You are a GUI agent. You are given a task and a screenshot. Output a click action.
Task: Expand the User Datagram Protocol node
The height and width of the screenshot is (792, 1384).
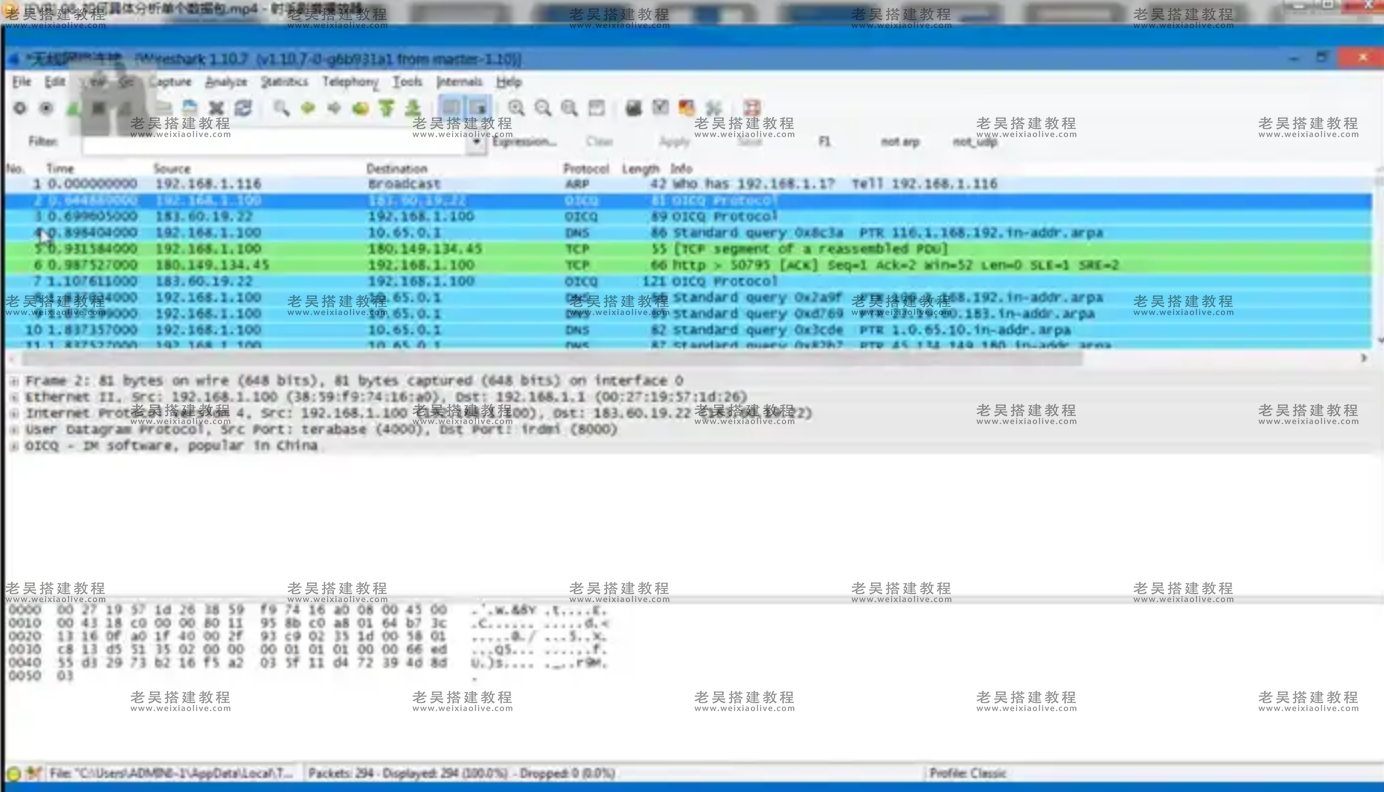[x=14, y=430]
